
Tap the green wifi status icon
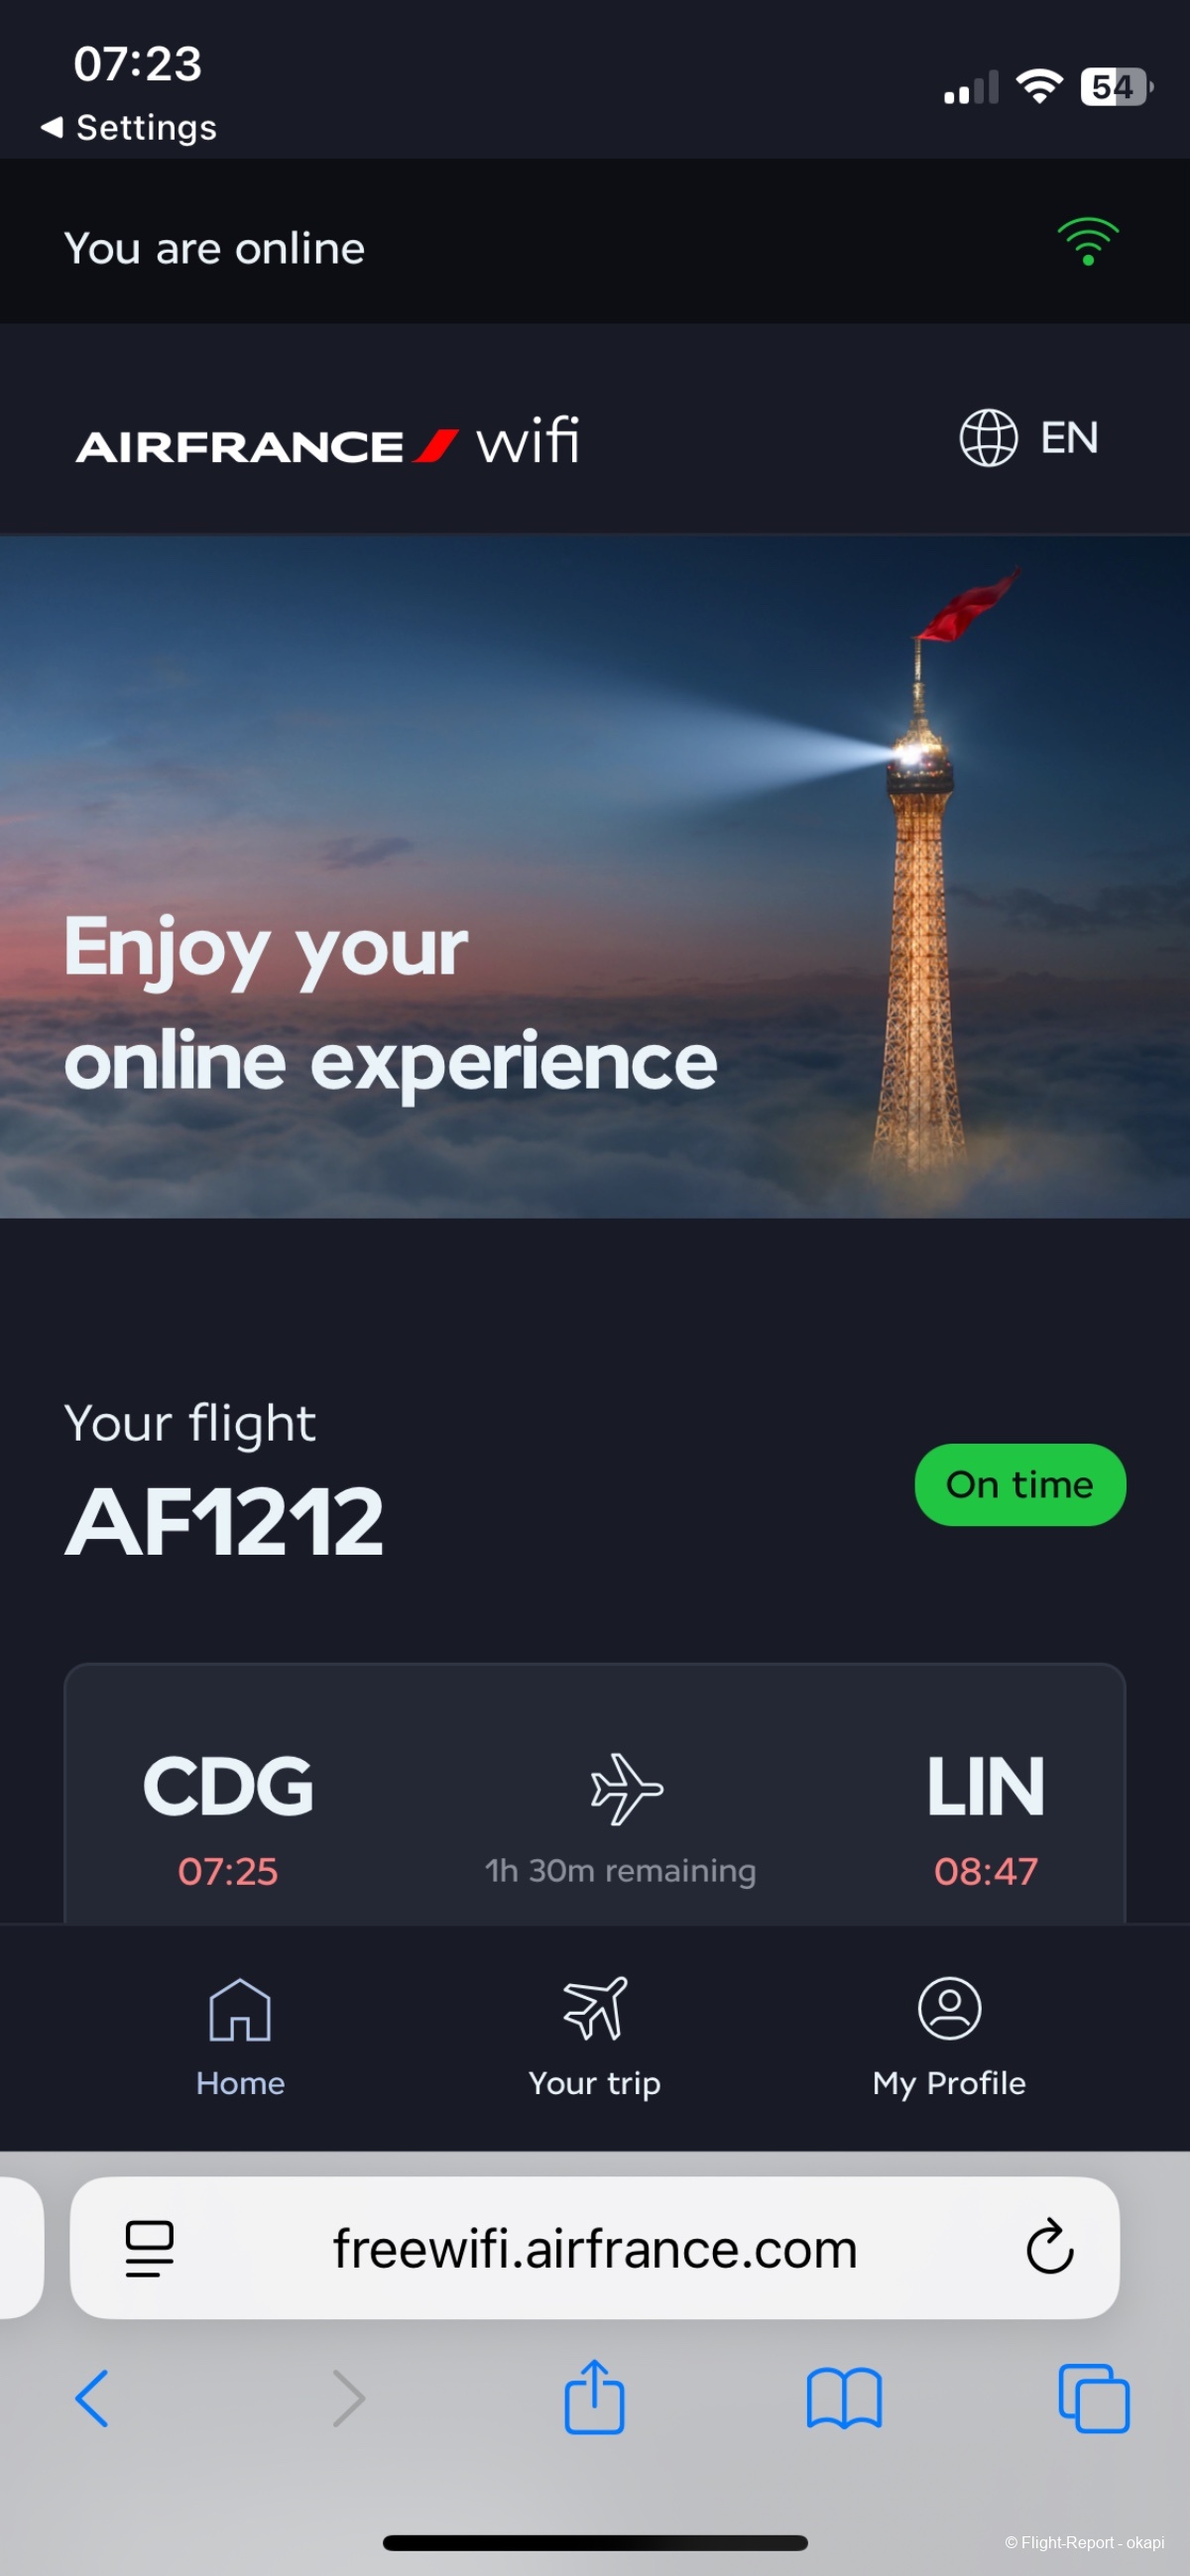[x=1088, y=241]
